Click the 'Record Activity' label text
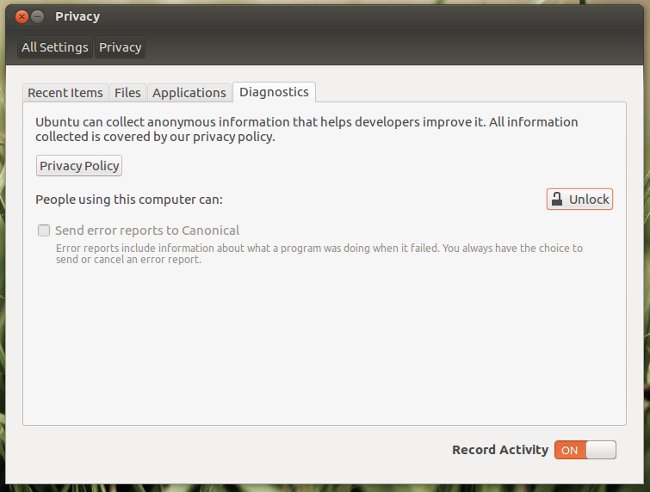The image size is (650, 492). [x=500, y=450]
